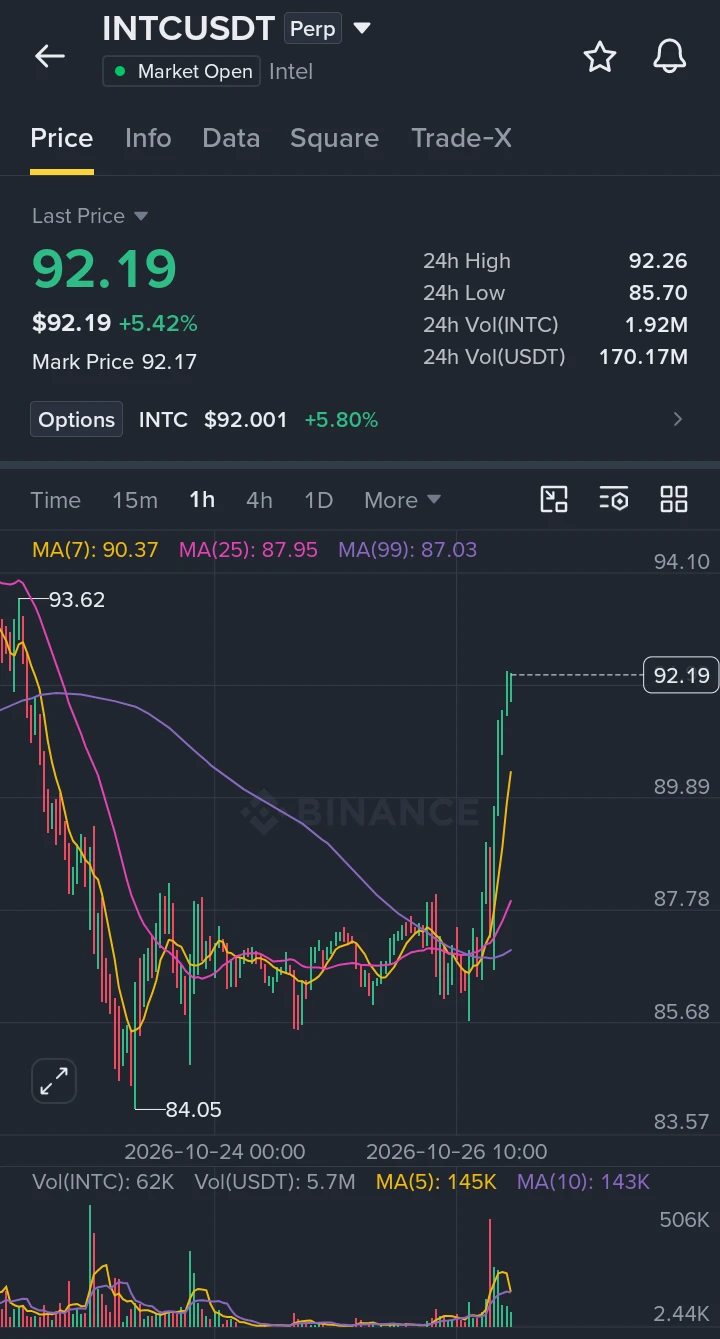Select the 1h chart interval
The height and width of the screenshot is (1339, 720).
(x=202, y=500)
